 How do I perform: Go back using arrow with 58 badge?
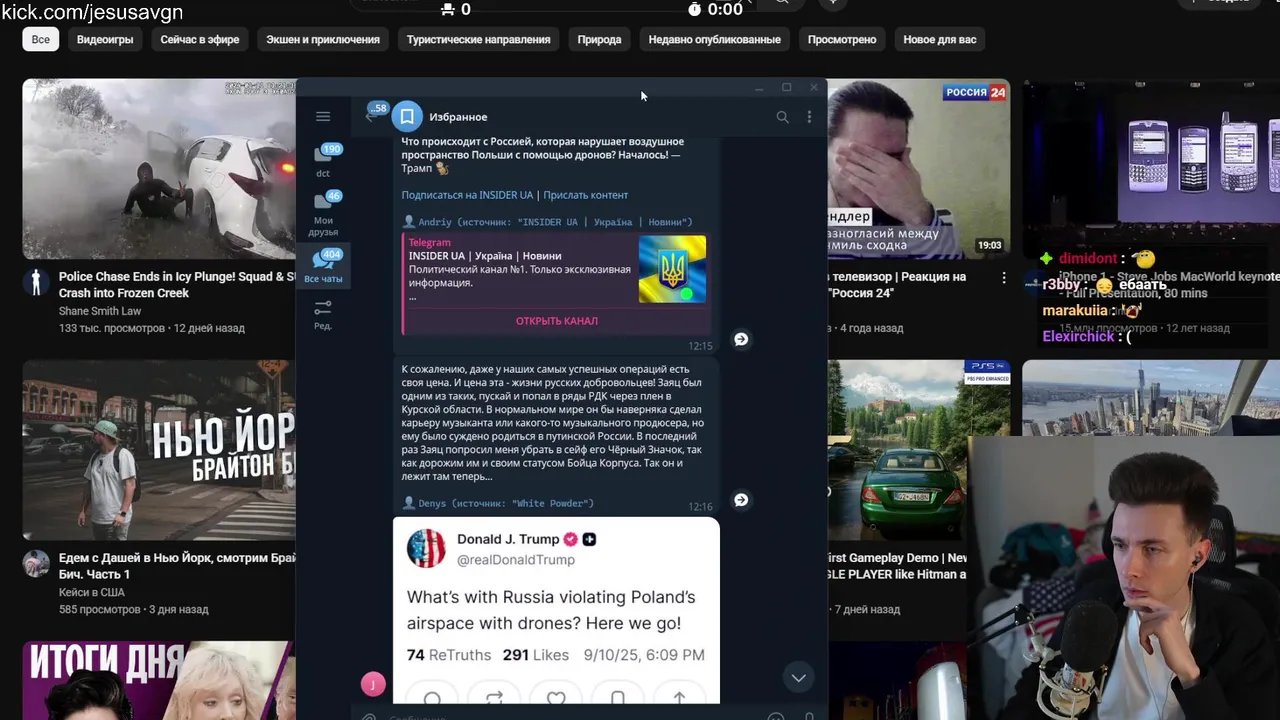371,116
